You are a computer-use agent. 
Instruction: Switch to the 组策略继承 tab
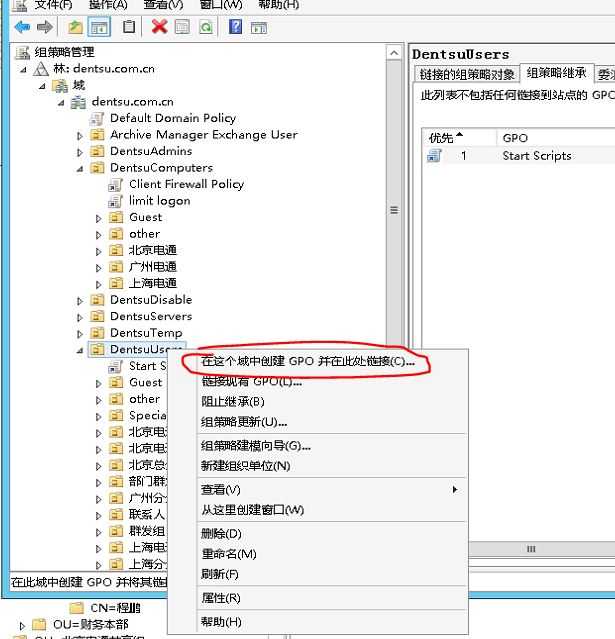click(x=556, y=73)
